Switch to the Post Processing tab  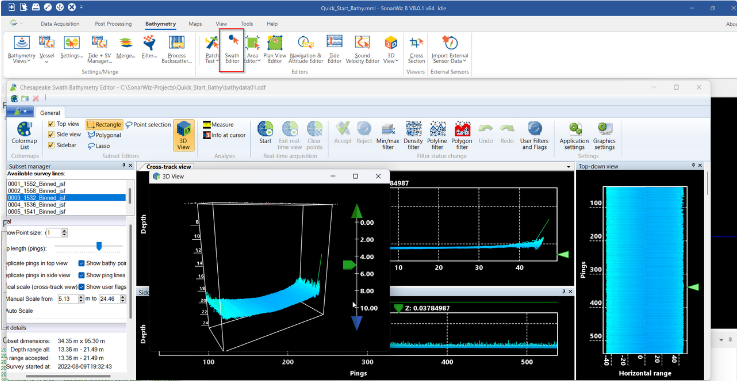pyautogui.click(x=113, y=24)
